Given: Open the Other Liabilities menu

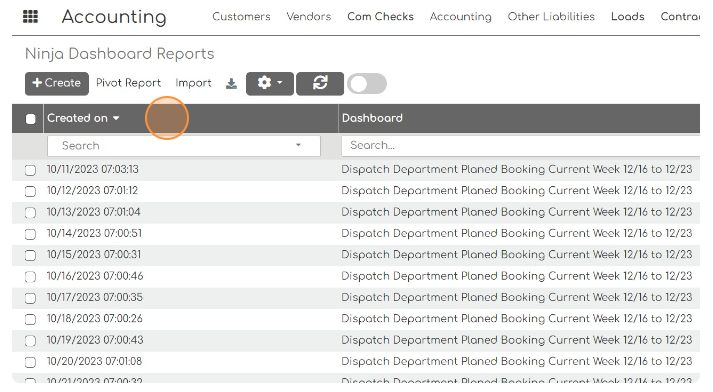Looking at the screenshot, I should click(x=551, y=17).
